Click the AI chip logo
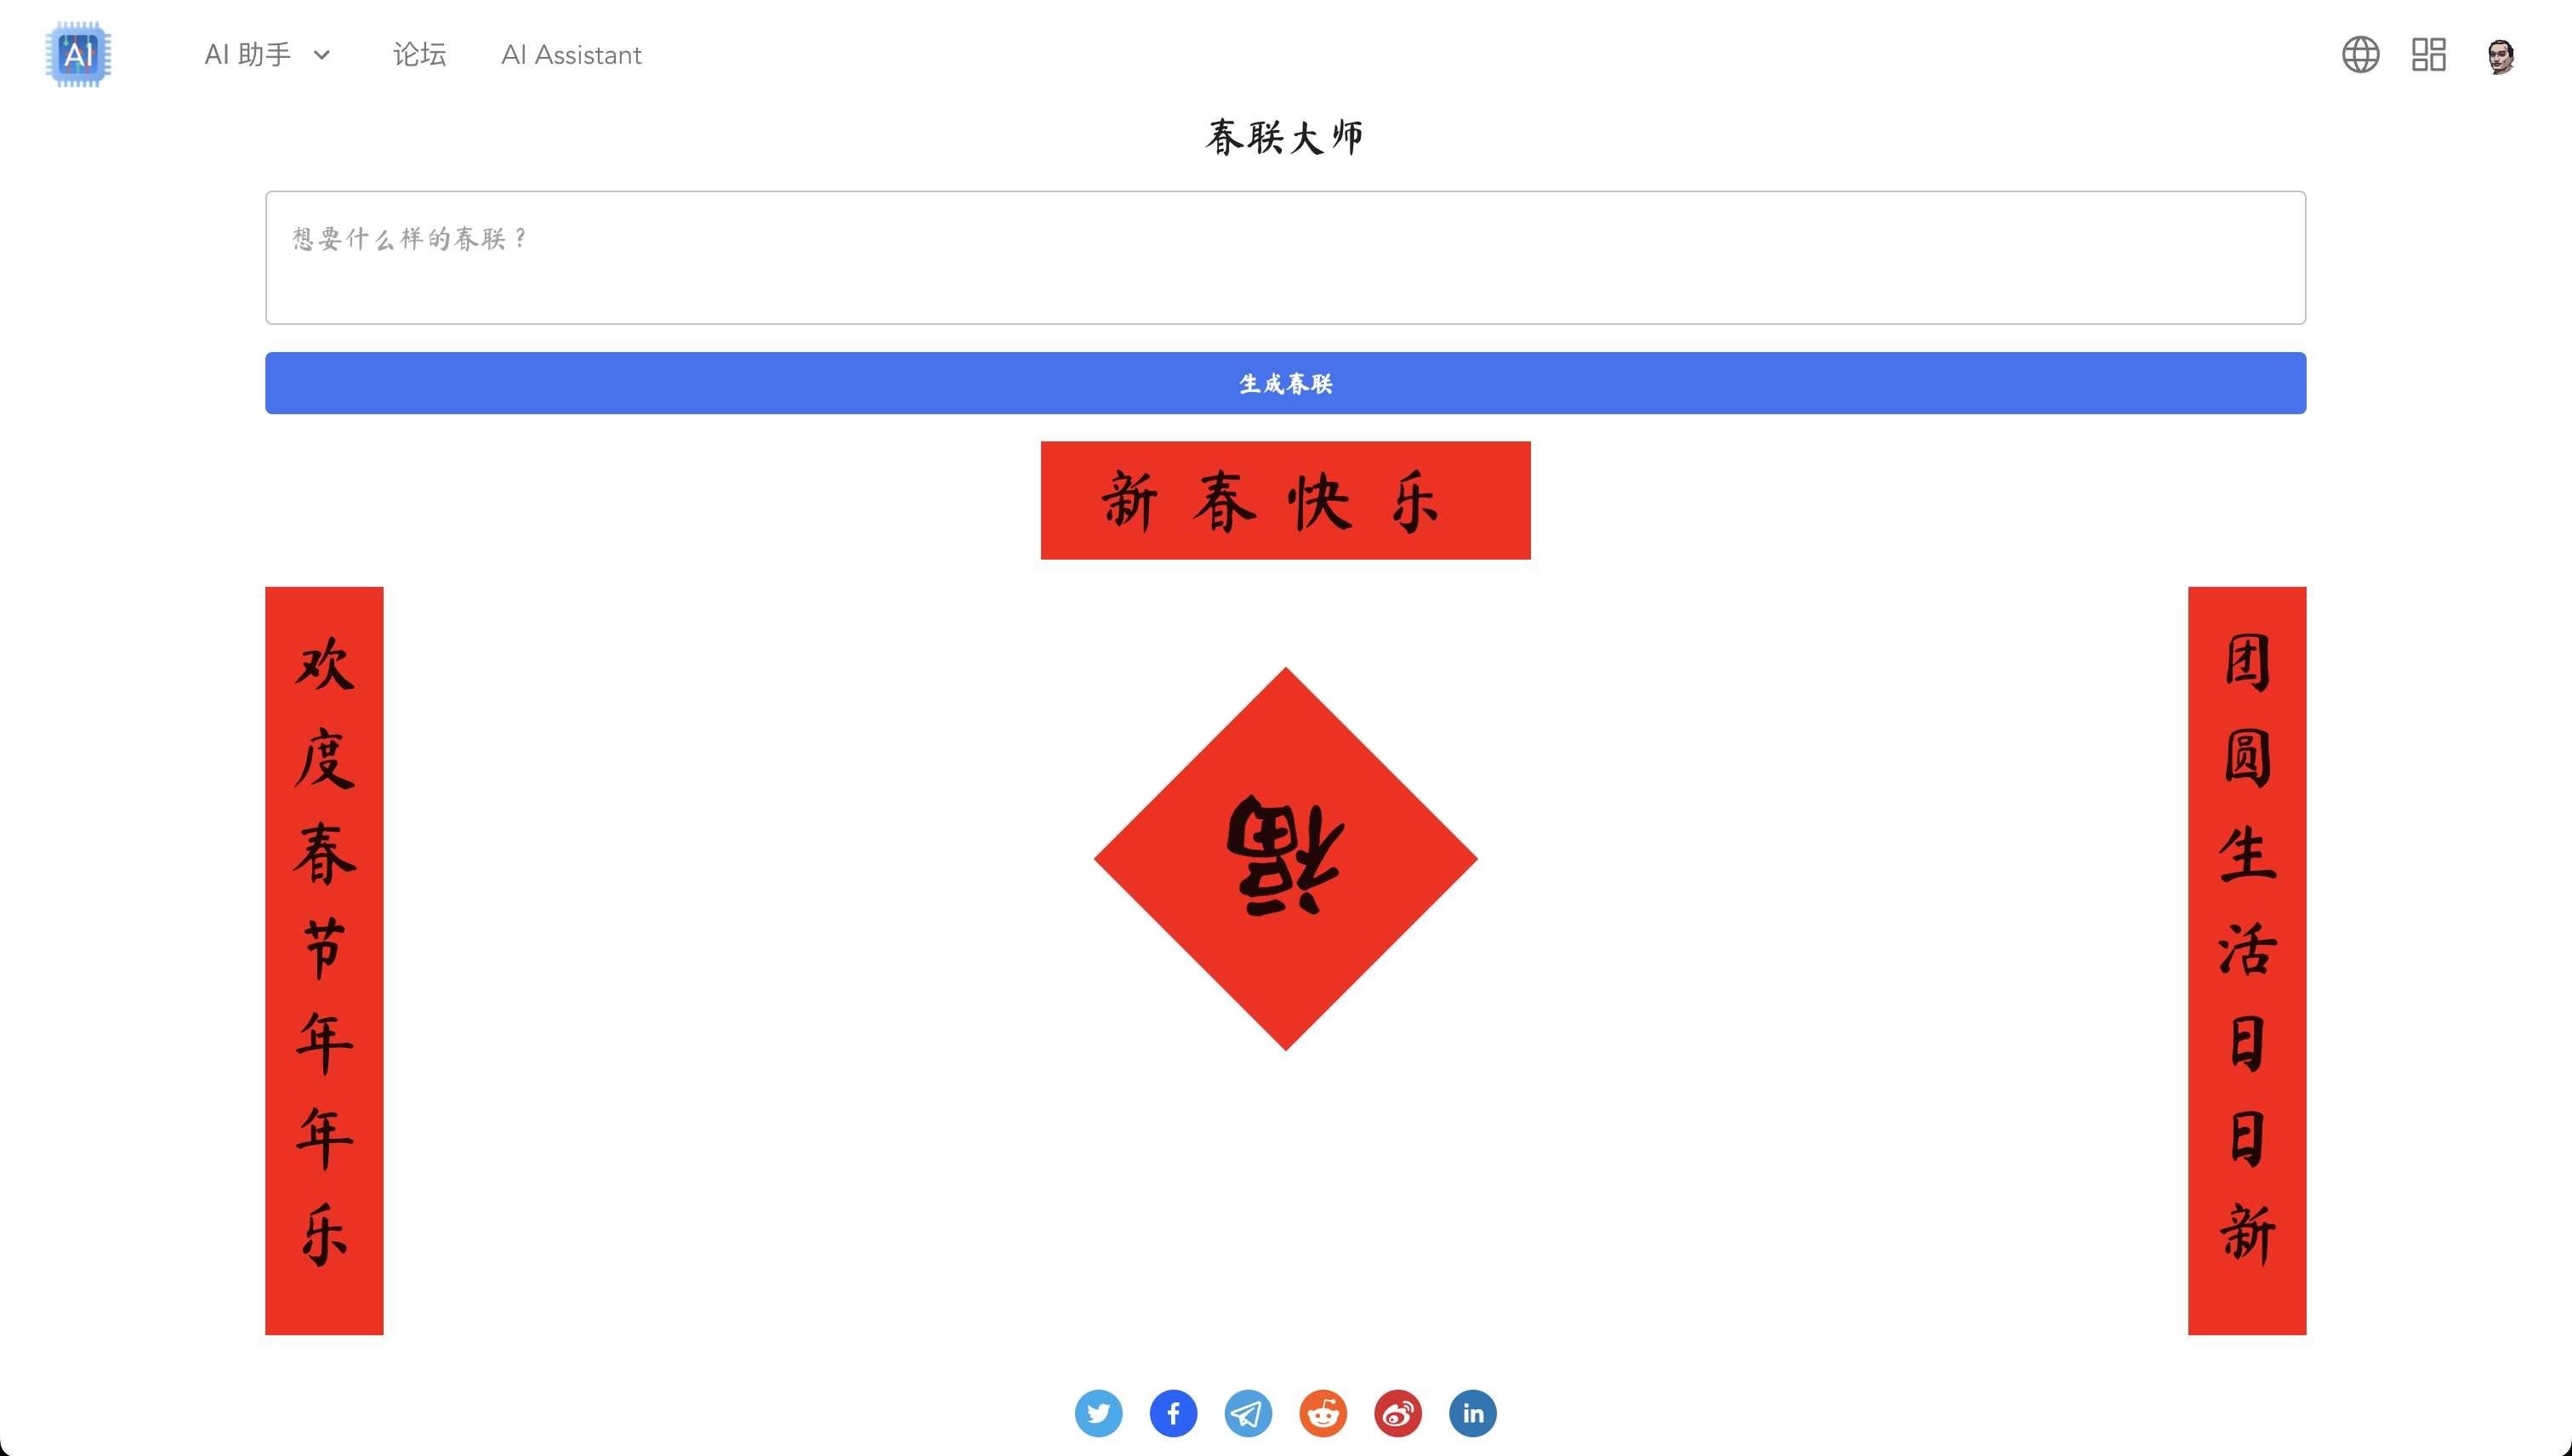The height and width of the screenshot is (1456, 2572). click(x=78, y=54)
